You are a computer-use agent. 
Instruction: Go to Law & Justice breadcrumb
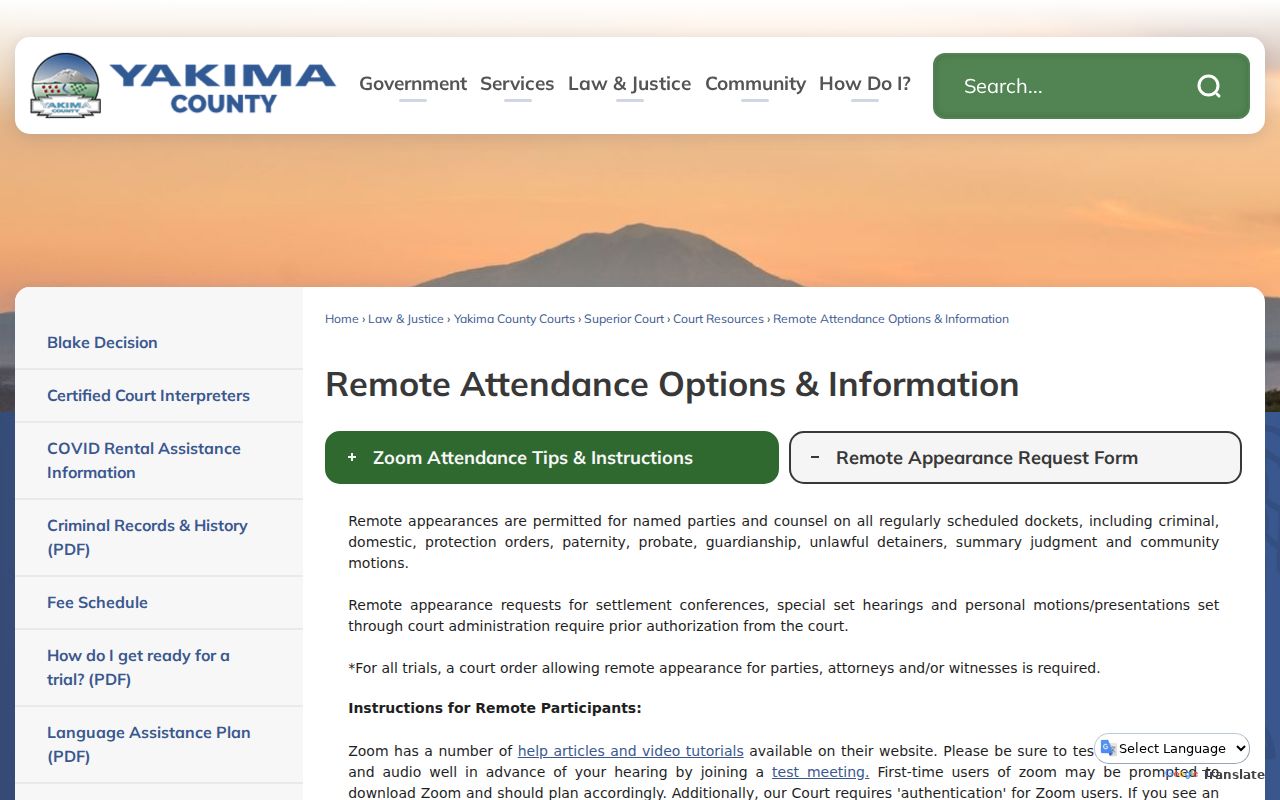[405, 319]
